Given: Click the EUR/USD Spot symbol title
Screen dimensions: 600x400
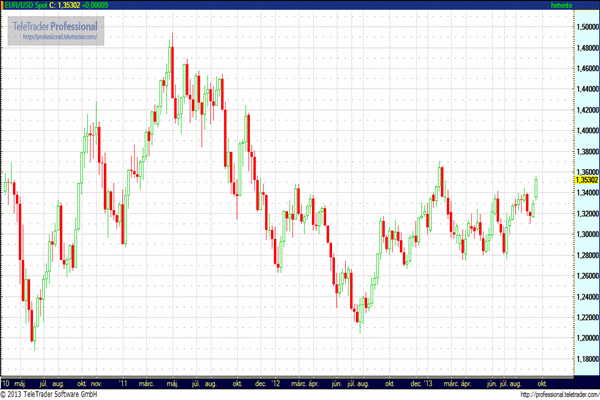Looking at the screenshot, I should 24,6.
